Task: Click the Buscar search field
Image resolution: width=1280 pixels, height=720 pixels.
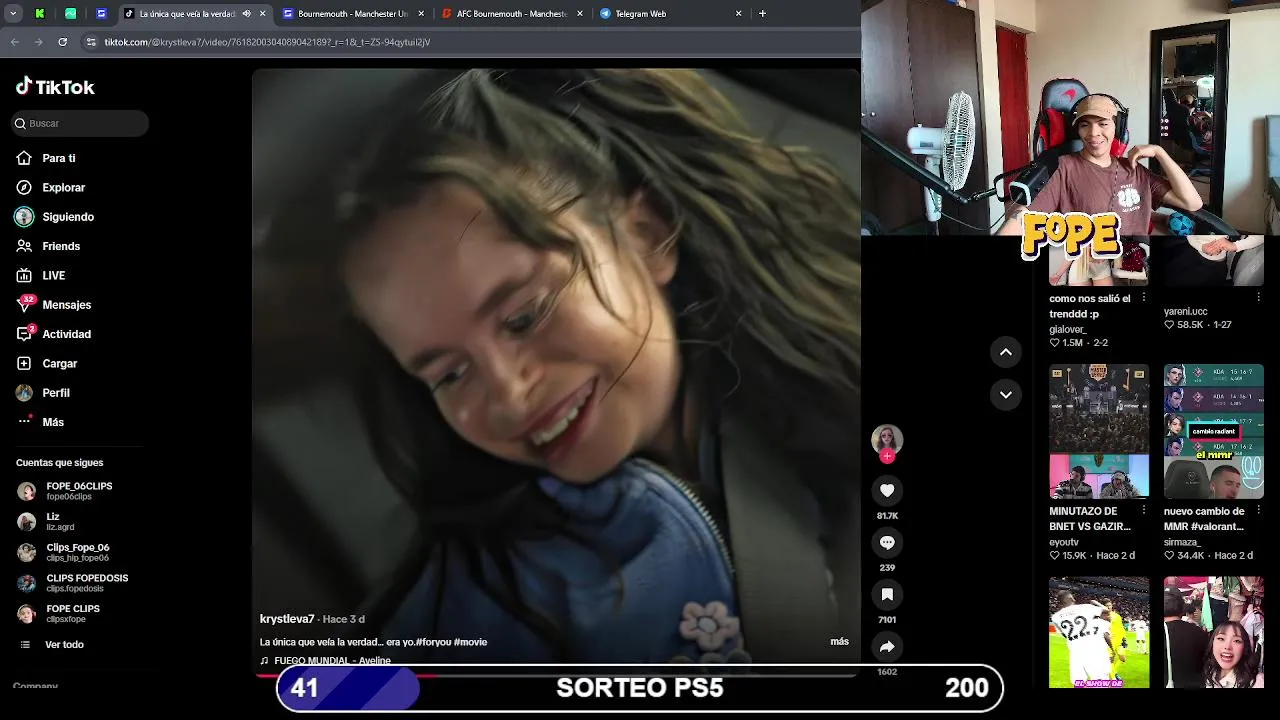Action: (80, 123)
